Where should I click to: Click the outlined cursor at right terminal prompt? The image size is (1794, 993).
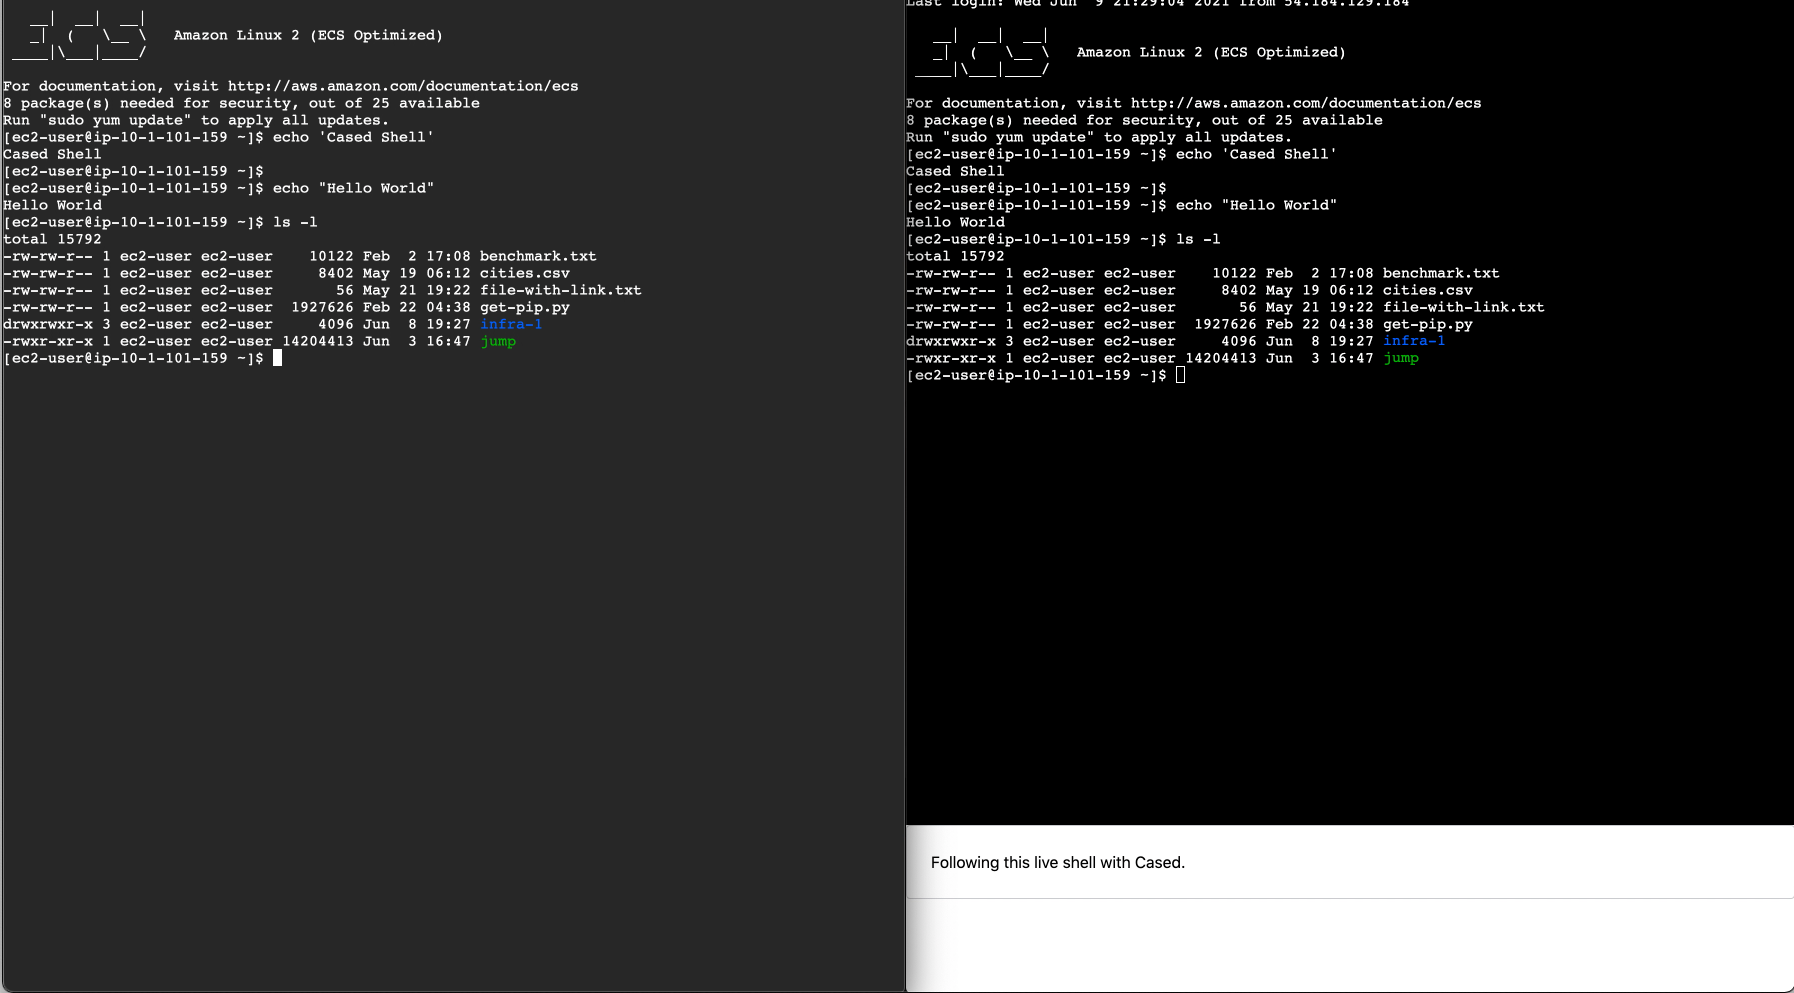(1180, 375)
